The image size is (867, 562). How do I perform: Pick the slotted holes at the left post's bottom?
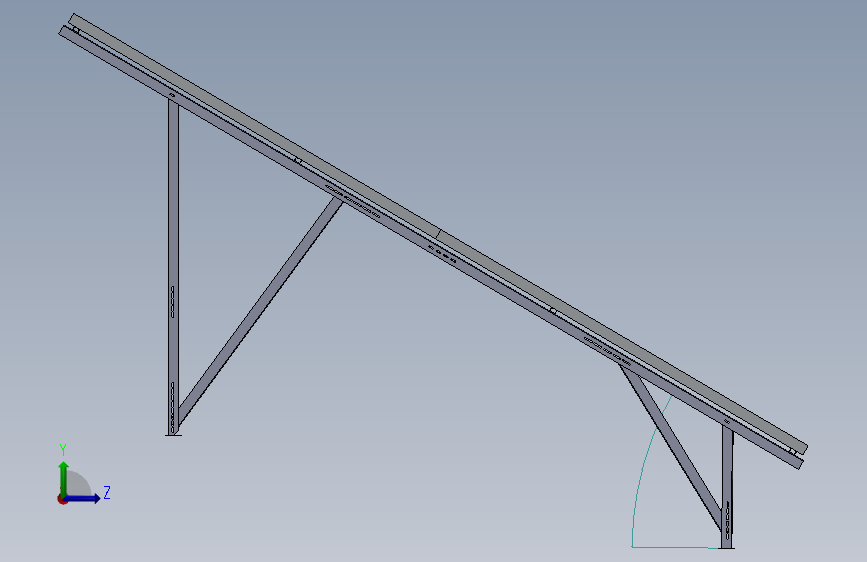pyautogui.click(x=173, y=407)
